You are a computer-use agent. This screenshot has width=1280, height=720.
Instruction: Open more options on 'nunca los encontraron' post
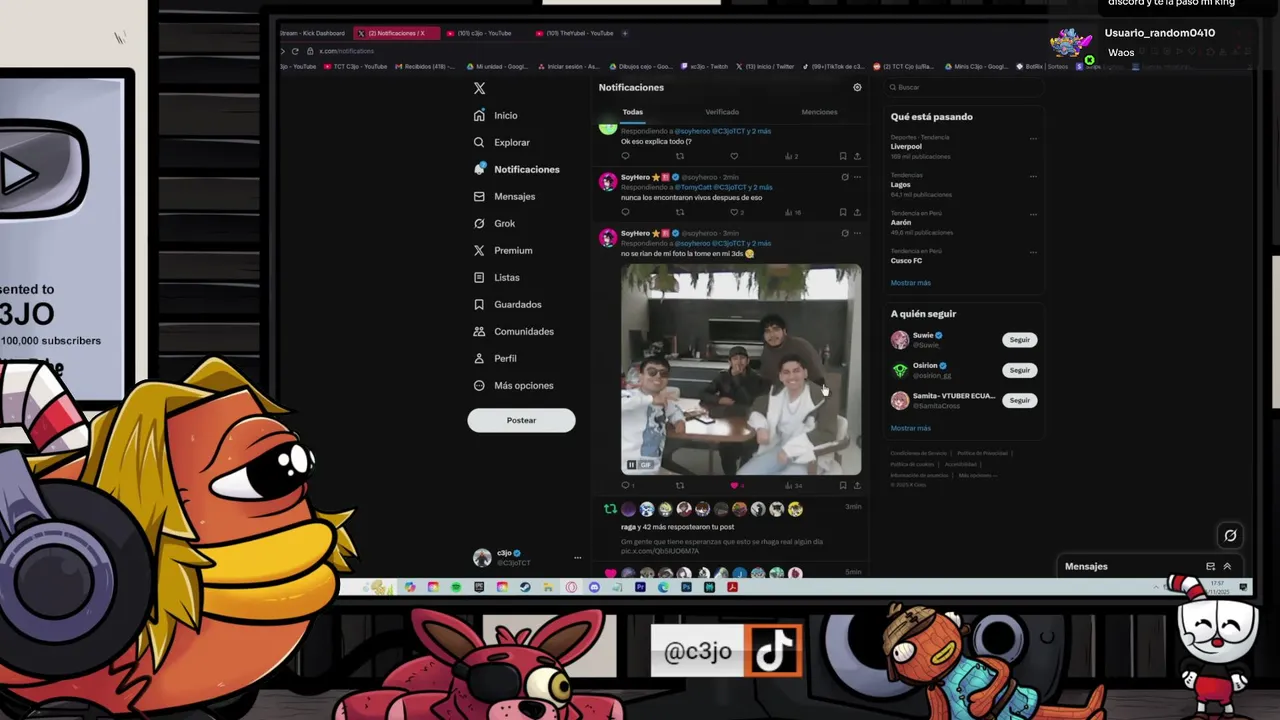pyautogui.click(x=857, y=177)
